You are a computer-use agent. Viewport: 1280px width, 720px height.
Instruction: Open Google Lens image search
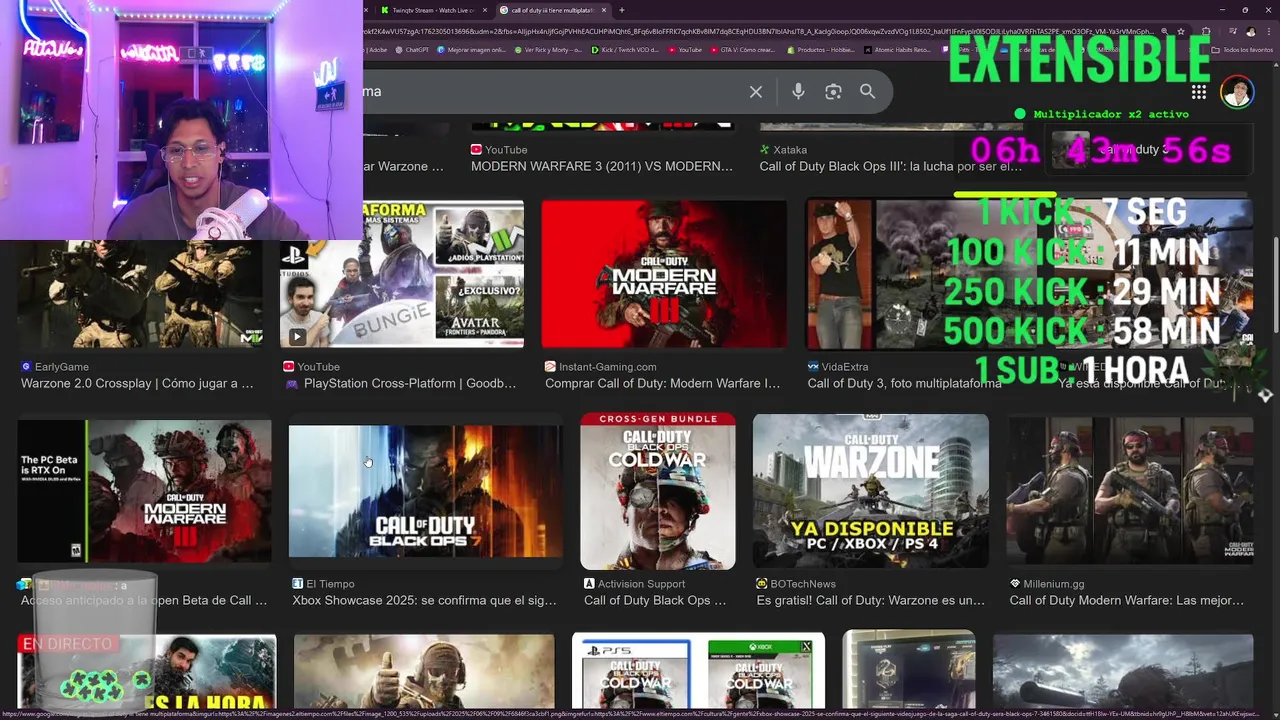coord(833,91)
